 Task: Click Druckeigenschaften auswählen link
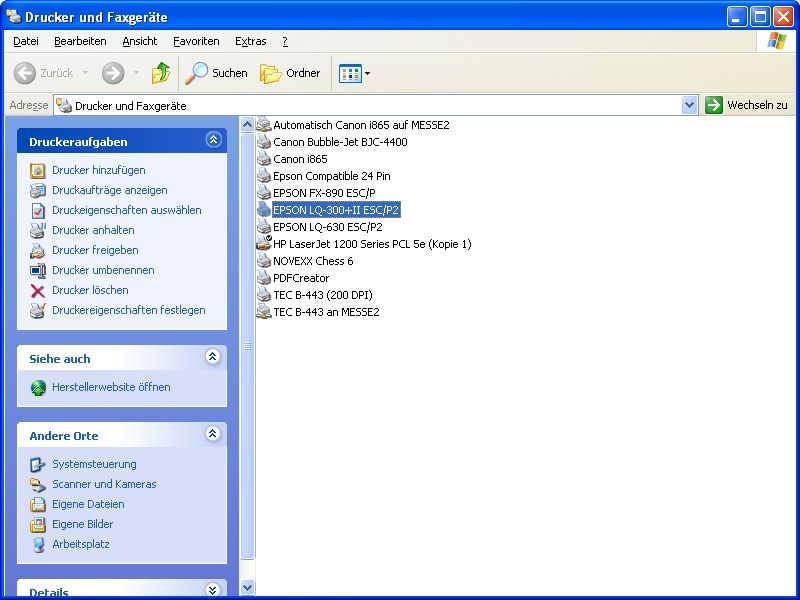click(x=127, y=210)
